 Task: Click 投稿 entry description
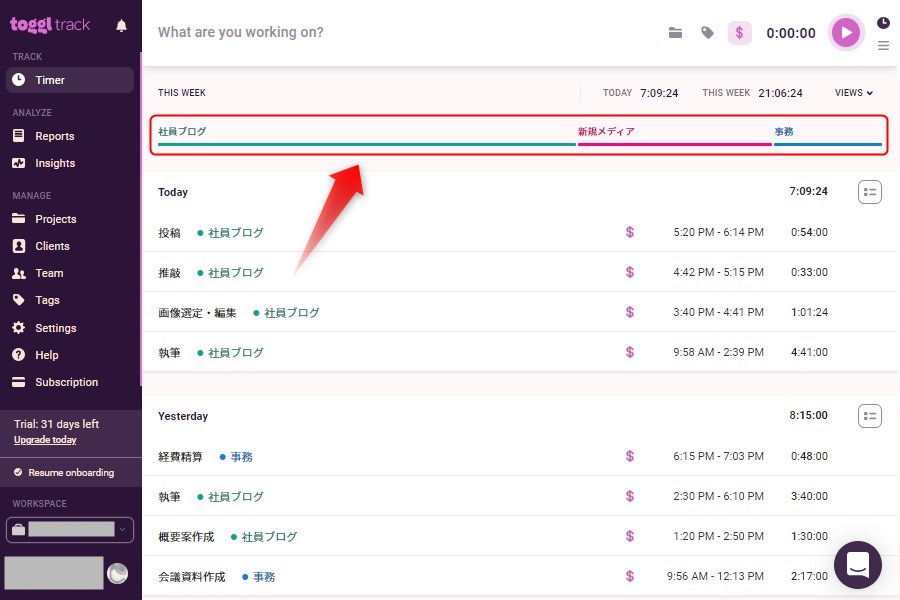point(169,233)
